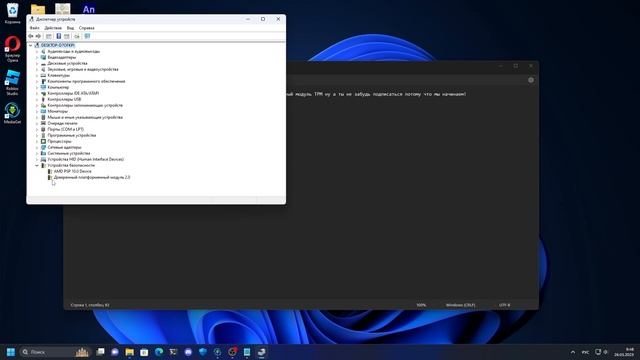Select AMD PSP 10.0 Device
640x360 pixels.
click(x=73, y=171)
